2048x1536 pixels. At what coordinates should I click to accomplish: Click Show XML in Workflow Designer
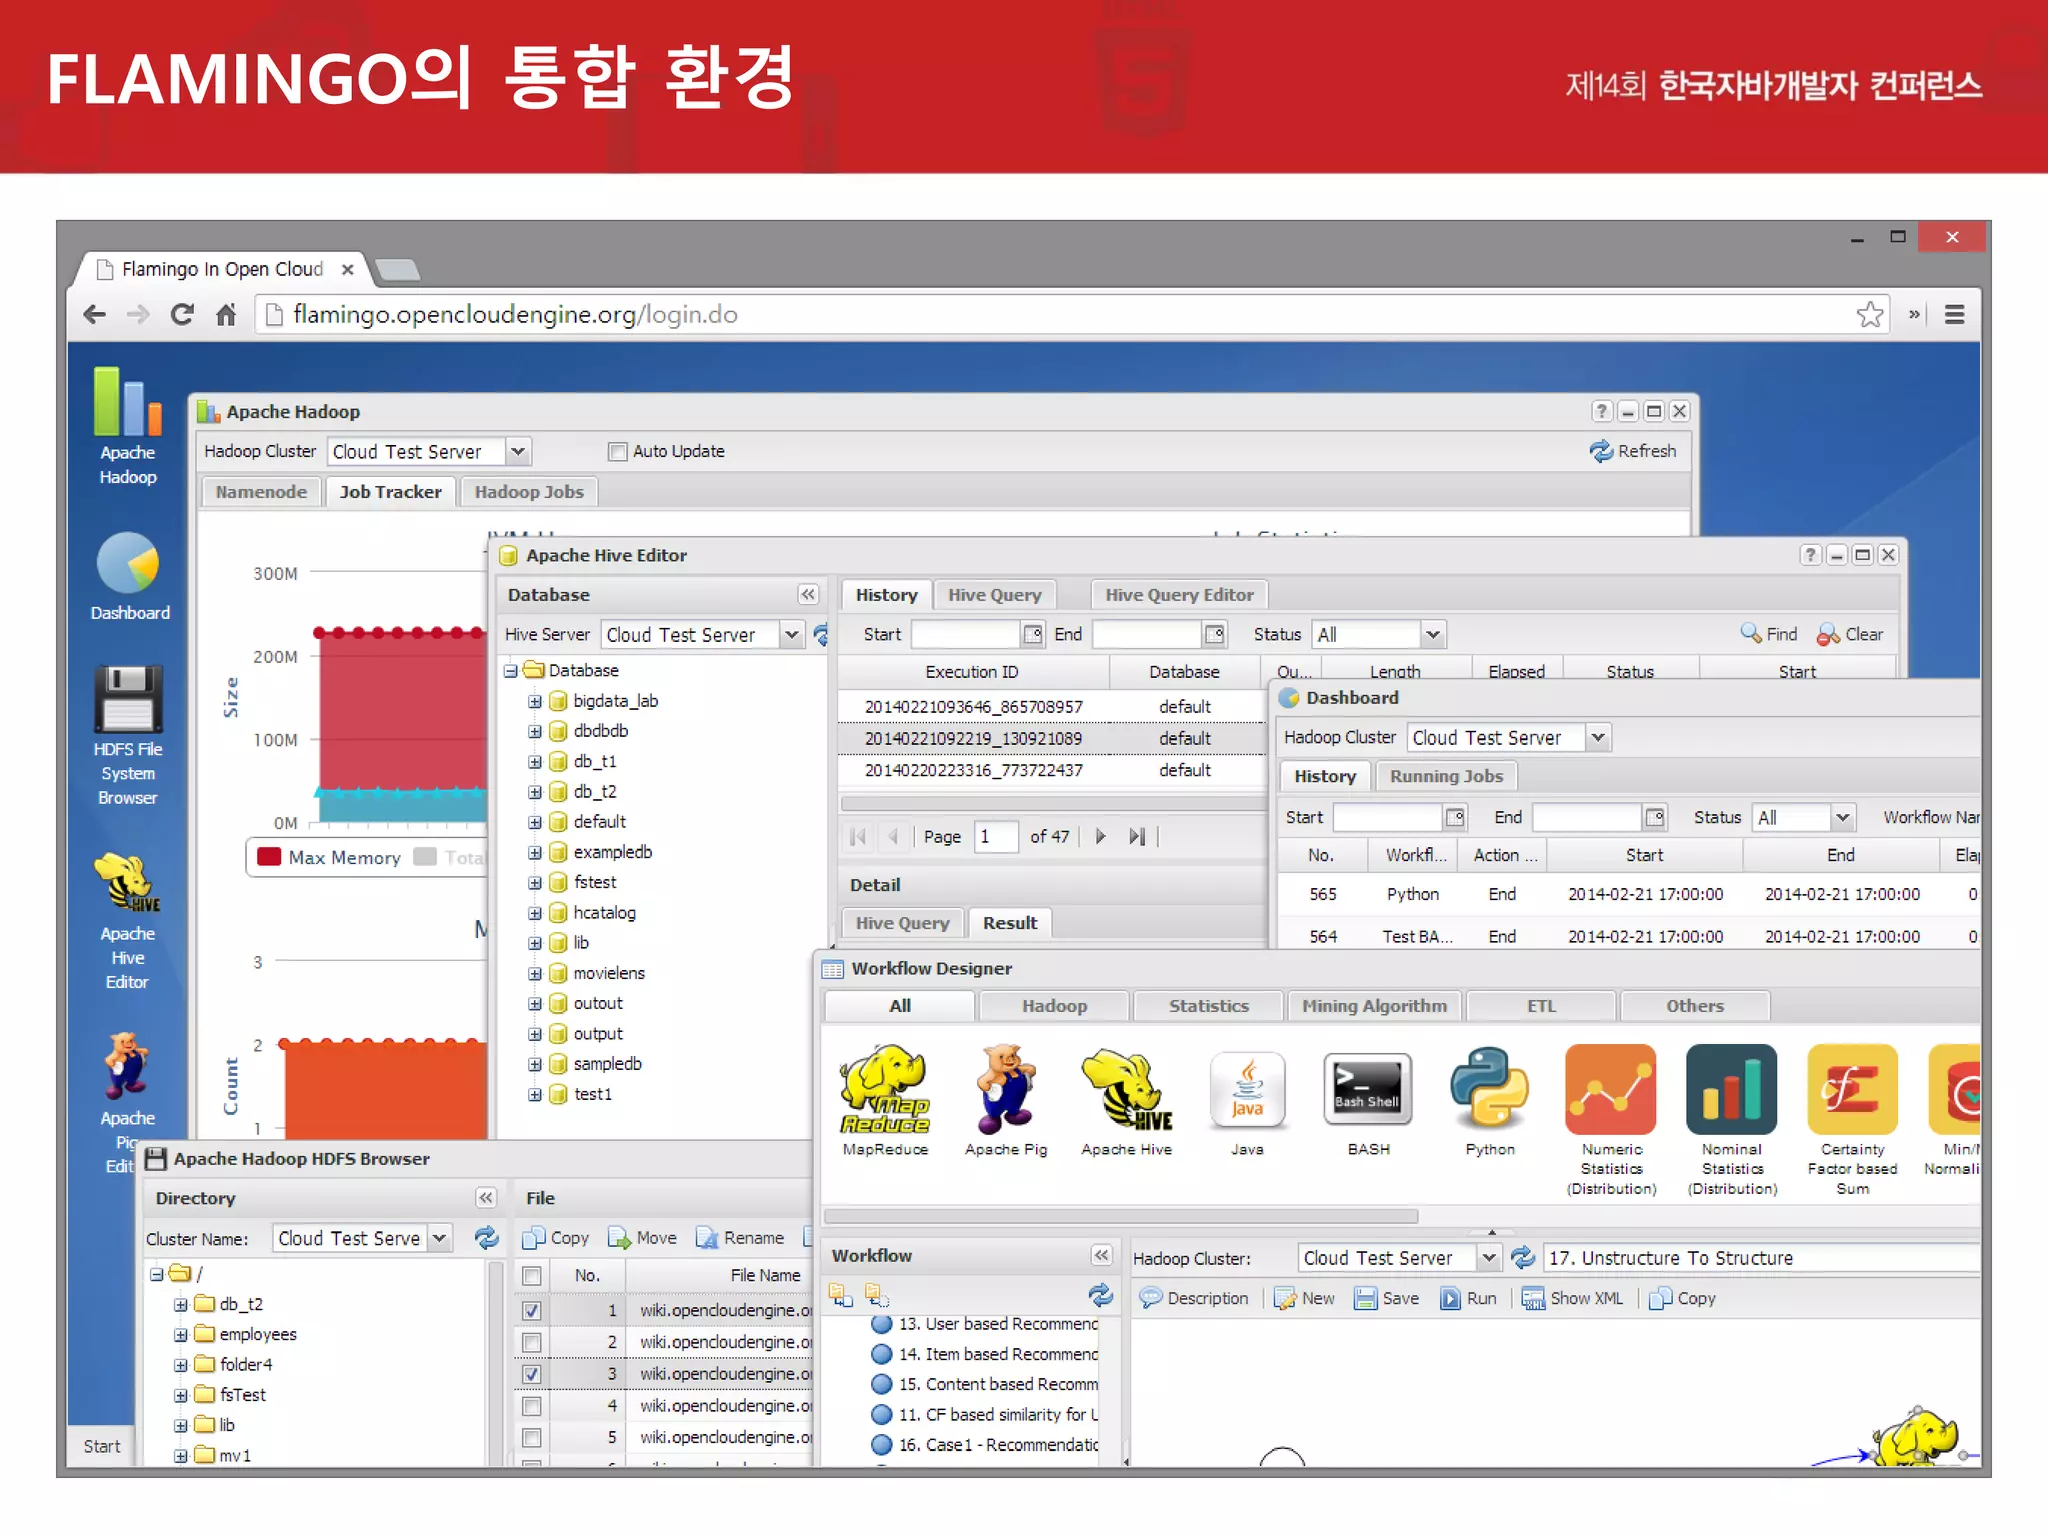click(x=1572, y=1298)
